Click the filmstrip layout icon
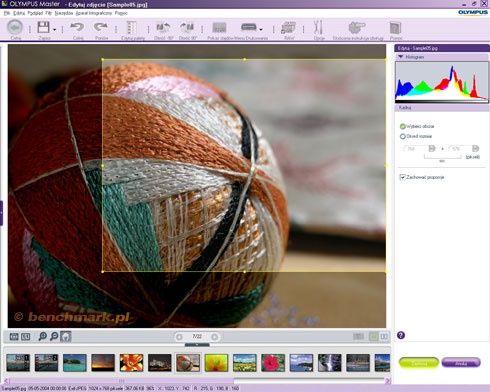This screenshot has width=490, height=392. click(x=358, y=336)
